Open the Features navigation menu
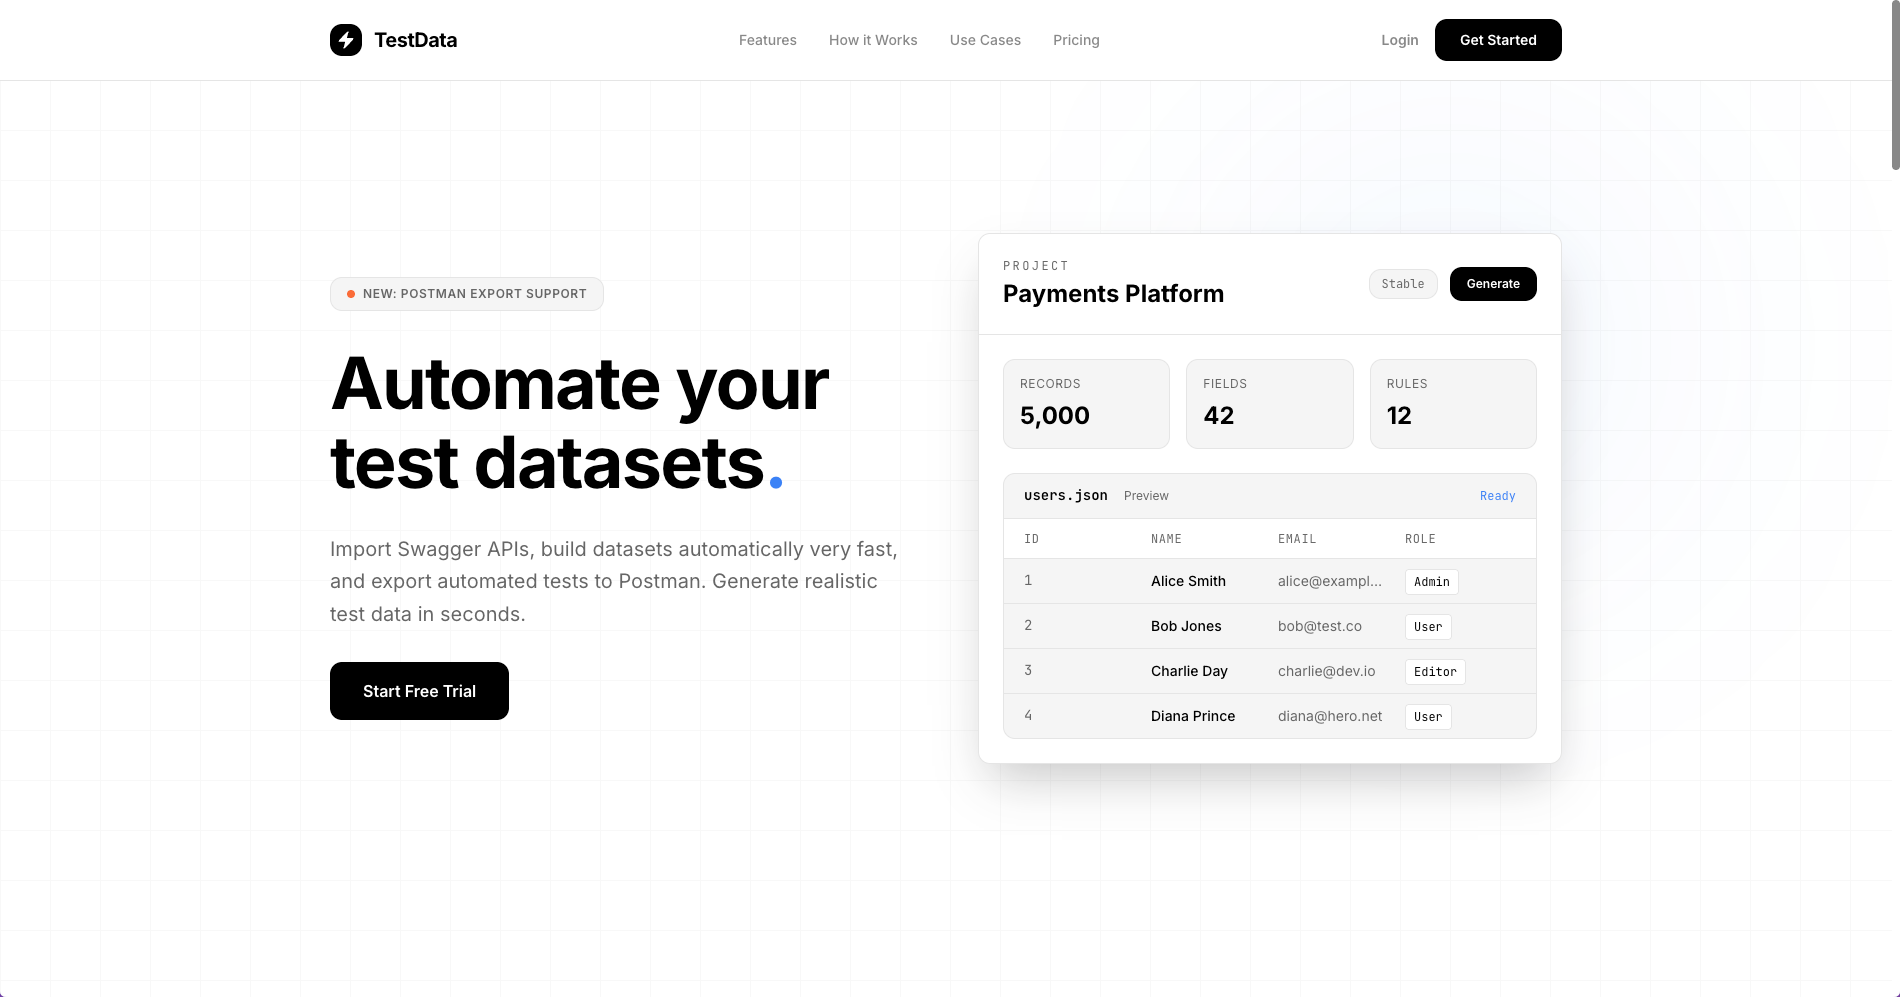 click(x=767, y=40)
